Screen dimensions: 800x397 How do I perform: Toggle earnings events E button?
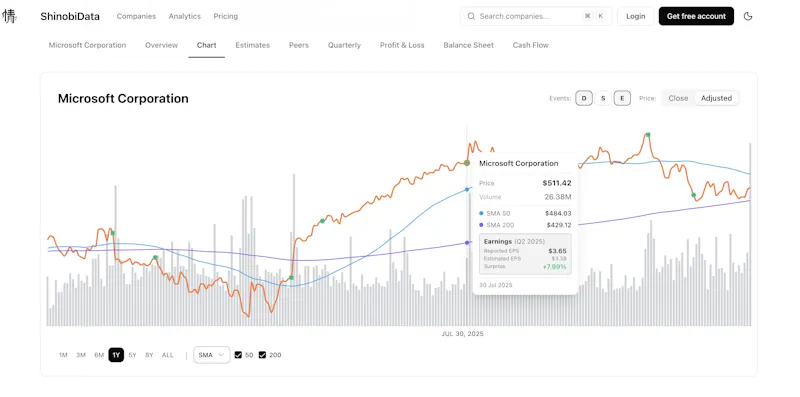coord(622,98)
